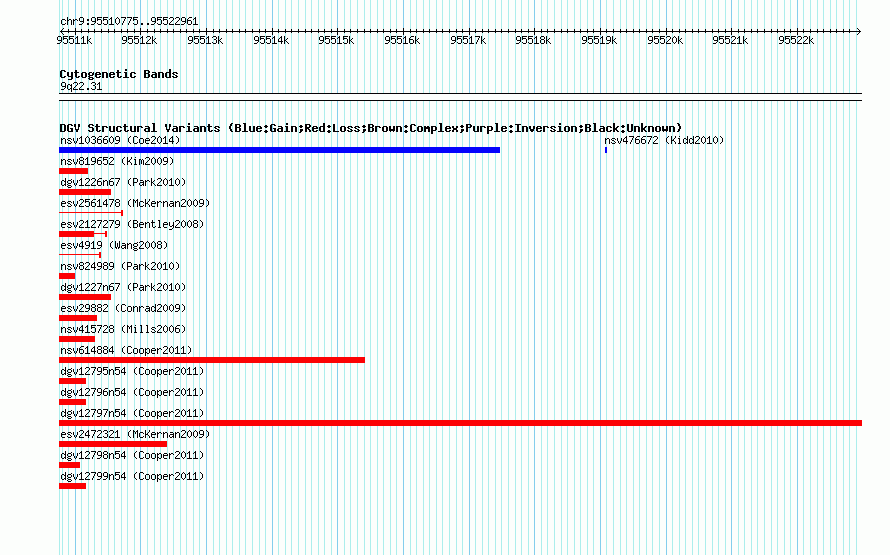Click the nsv824989 (Park2010) label
This screenshot has height=555, width=890.
coord(120,266)
